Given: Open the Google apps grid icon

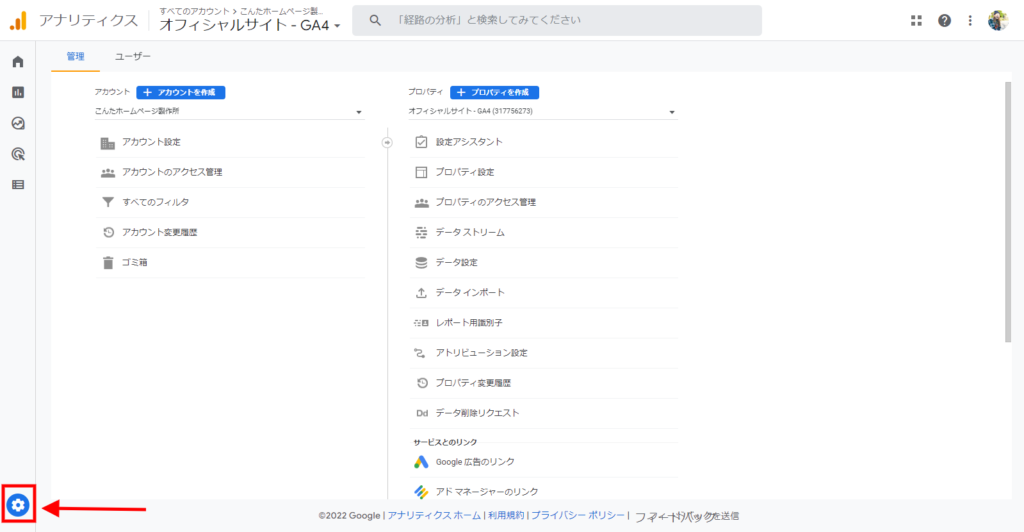Looking at the screenshot, I should pyautogui.click(x=916, y=21).
